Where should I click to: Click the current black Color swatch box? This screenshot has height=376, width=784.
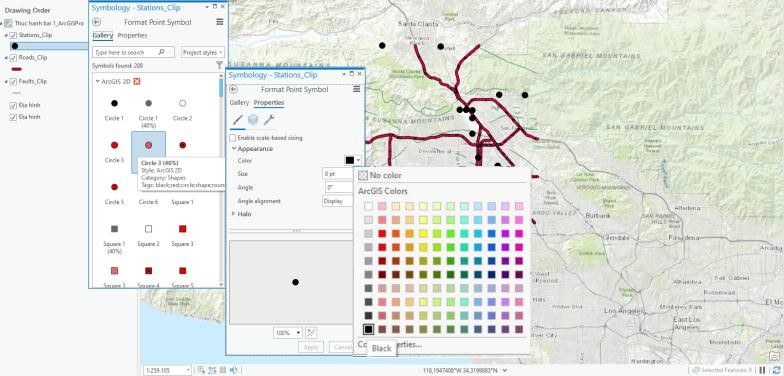click(350, 160)
